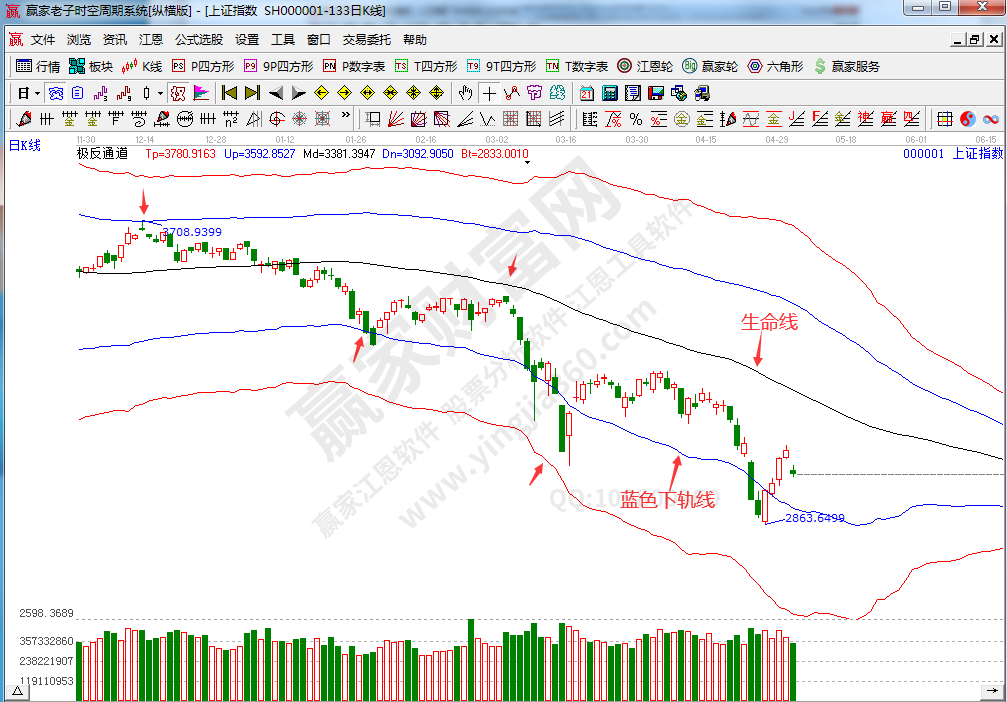The width and height of the screenshot is (1007, 702).
Task: Toggle the crosshair cursor tool
Action: click(x=488, y=93)
